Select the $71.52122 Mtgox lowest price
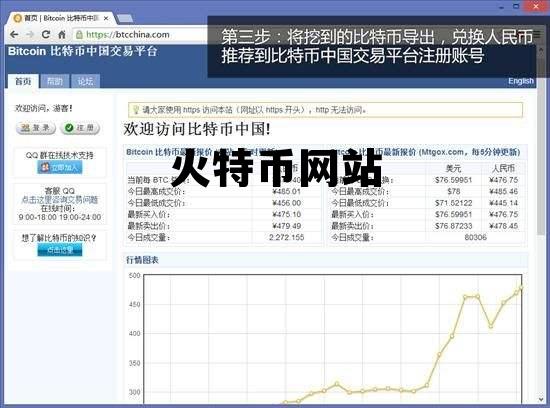The image size is (550, 408). coord(454,203)
